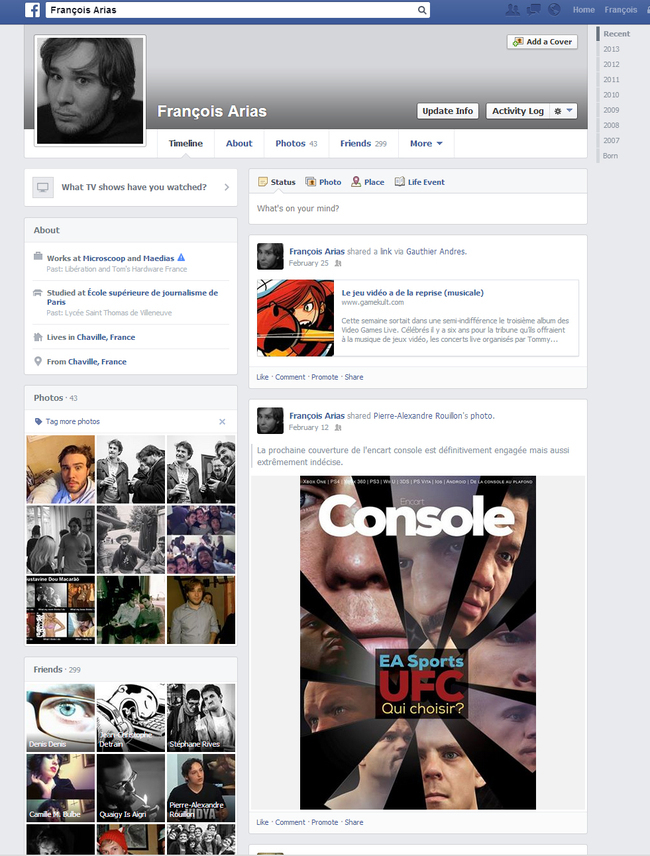Open the Console magazine cover image
This screenshot has height=856, width=650.
tap(418, 643)
